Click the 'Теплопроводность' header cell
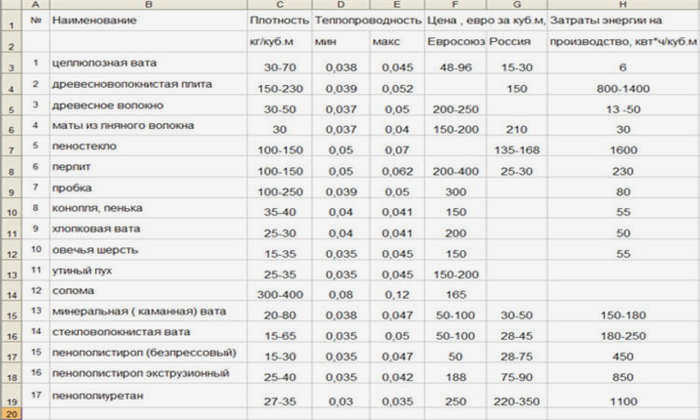This screenshot has width=700, height=420. 368,21
